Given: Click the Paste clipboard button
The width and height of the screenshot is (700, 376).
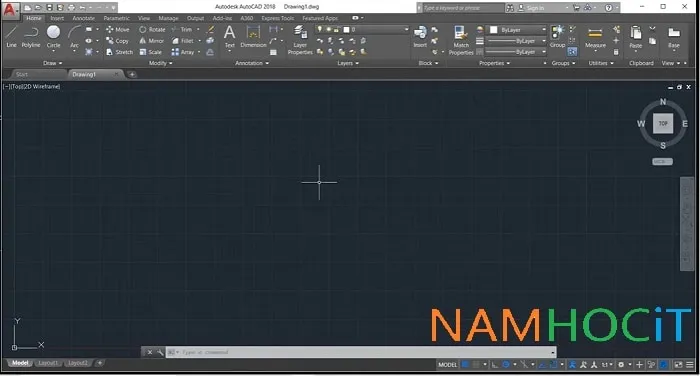Looking at the screenshot, I should (636, 38).
